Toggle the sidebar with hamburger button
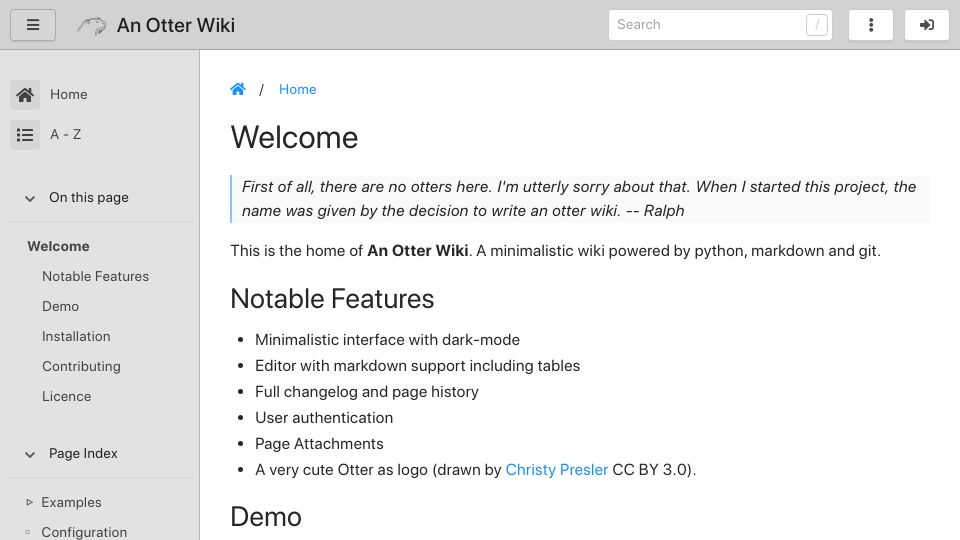This screenshot has height=540, width=960. pyautogui.click(x=33, y=25)
